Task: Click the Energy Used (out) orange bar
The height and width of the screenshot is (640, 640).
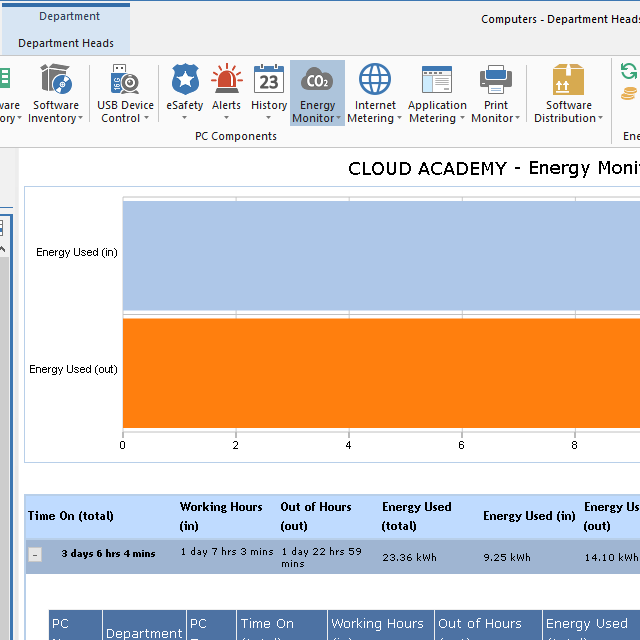Action: click(381, 373)
